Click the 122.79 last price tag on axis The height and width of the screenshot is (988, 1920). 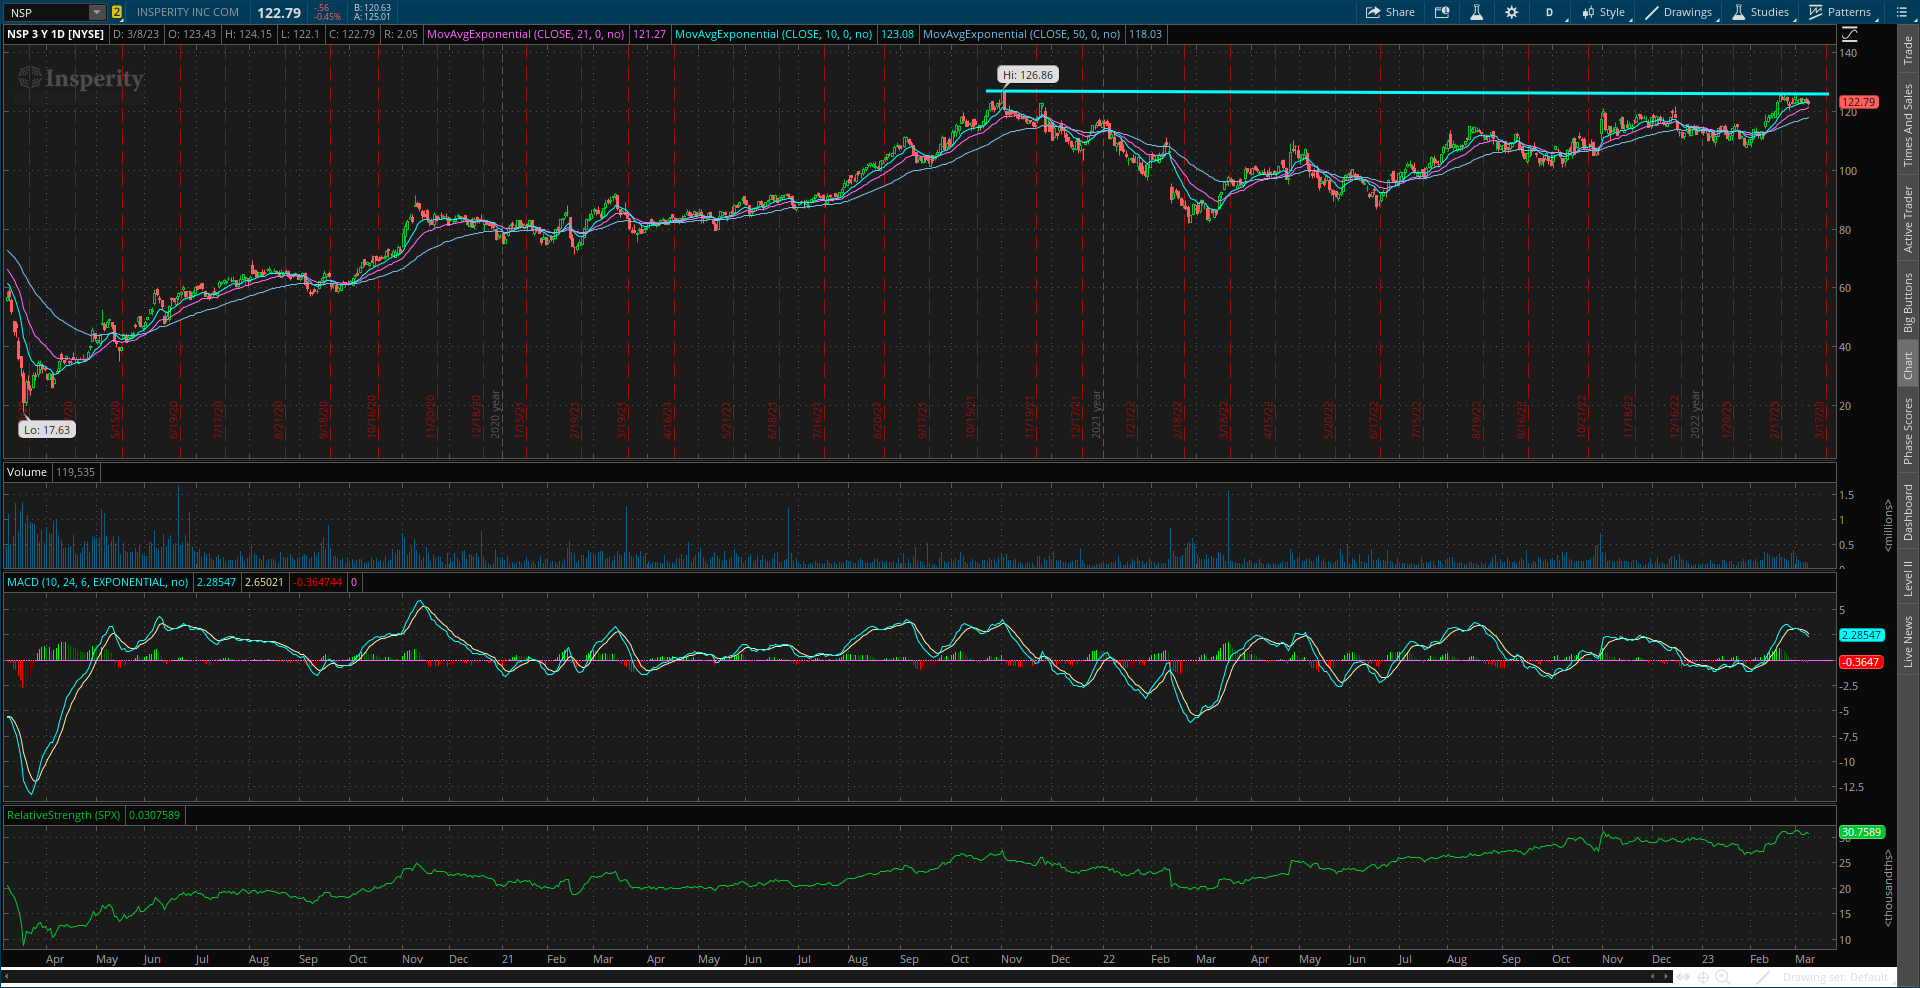[1859, 102]
